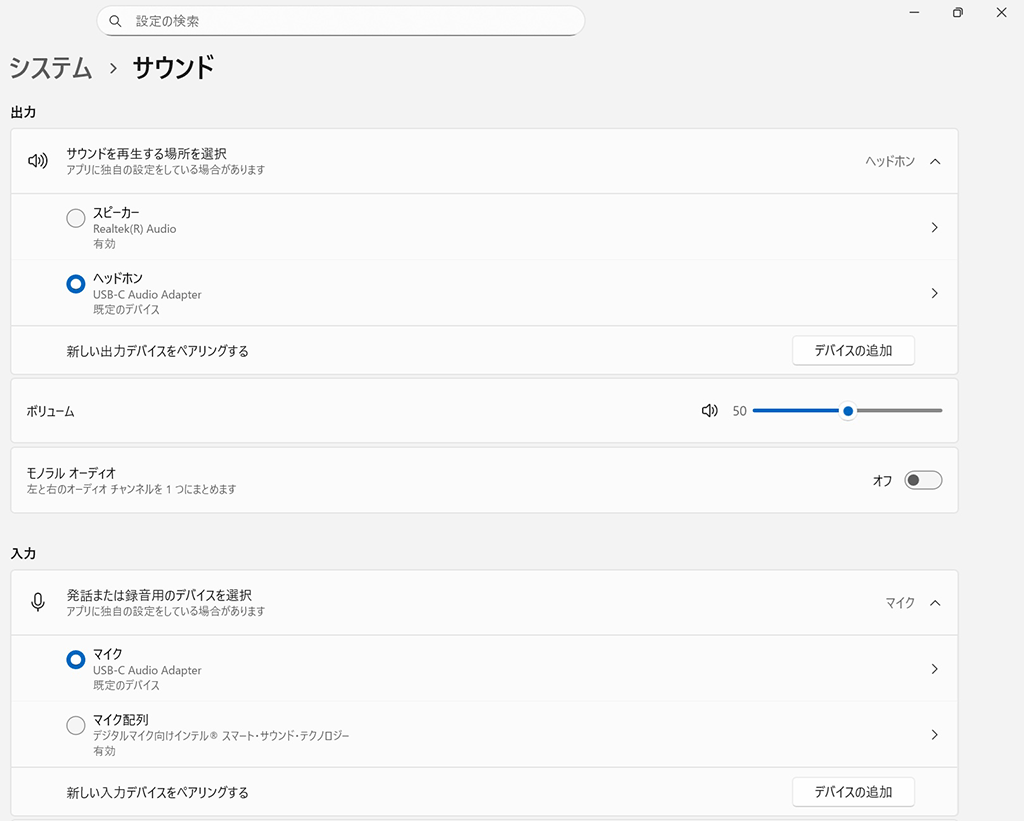Collapse the input device list chevron
This screenshot has width=1024, height=821.
tap(935, 603)
